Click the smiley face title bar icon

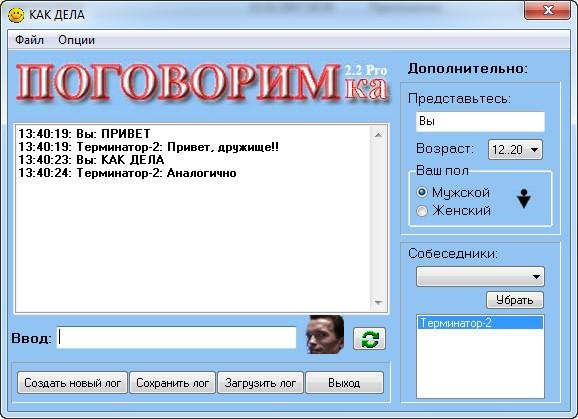(x=16, y=15)
